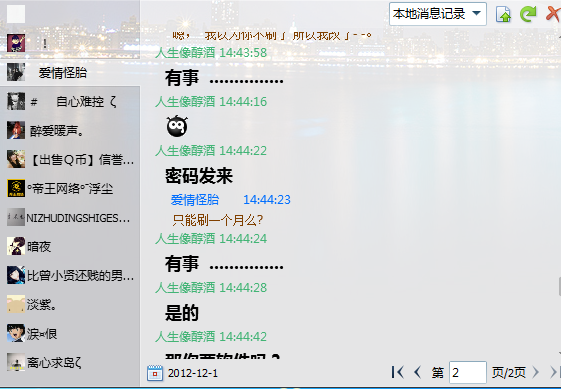Click the 淡紫 contact avatar
The image size is (561, 389).
(x=16, y=304)
